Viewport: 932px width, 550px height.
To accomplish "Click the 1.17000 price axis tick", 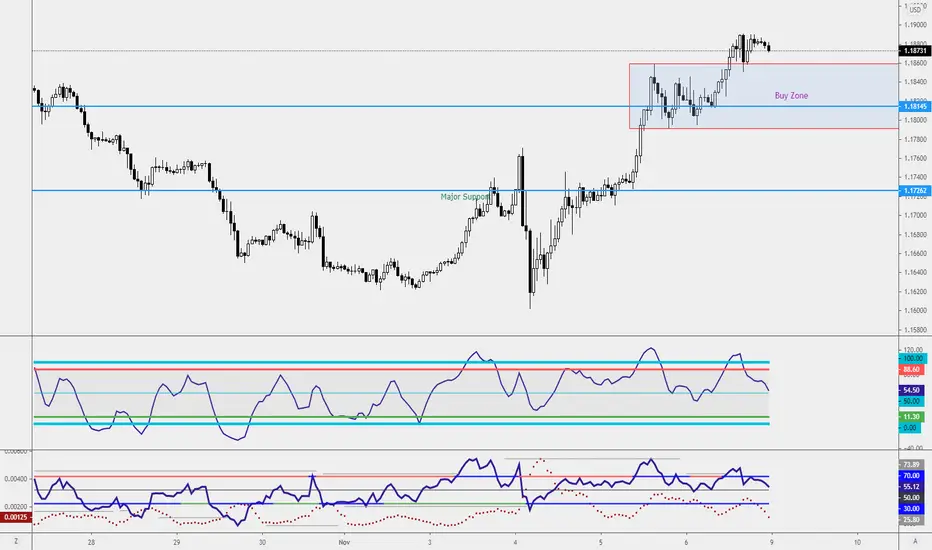I will tap(915, 215).
